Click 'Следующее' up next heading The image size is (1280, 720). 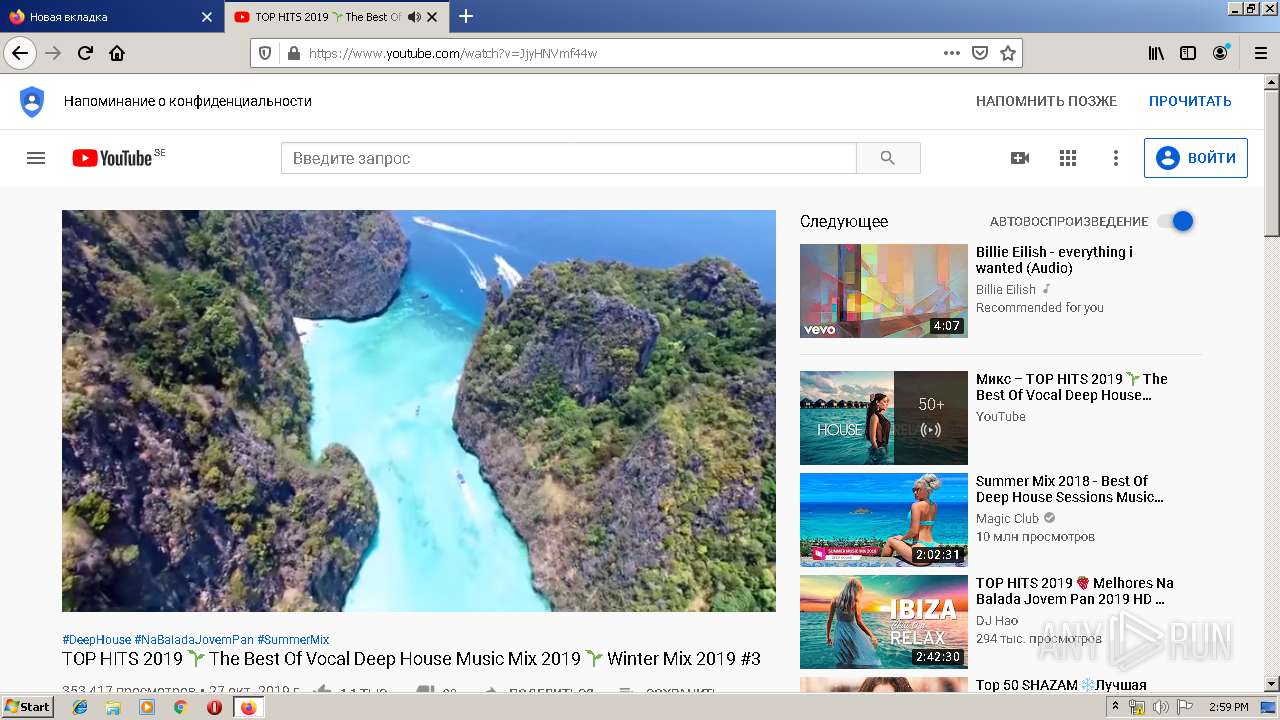coord(844,222)
